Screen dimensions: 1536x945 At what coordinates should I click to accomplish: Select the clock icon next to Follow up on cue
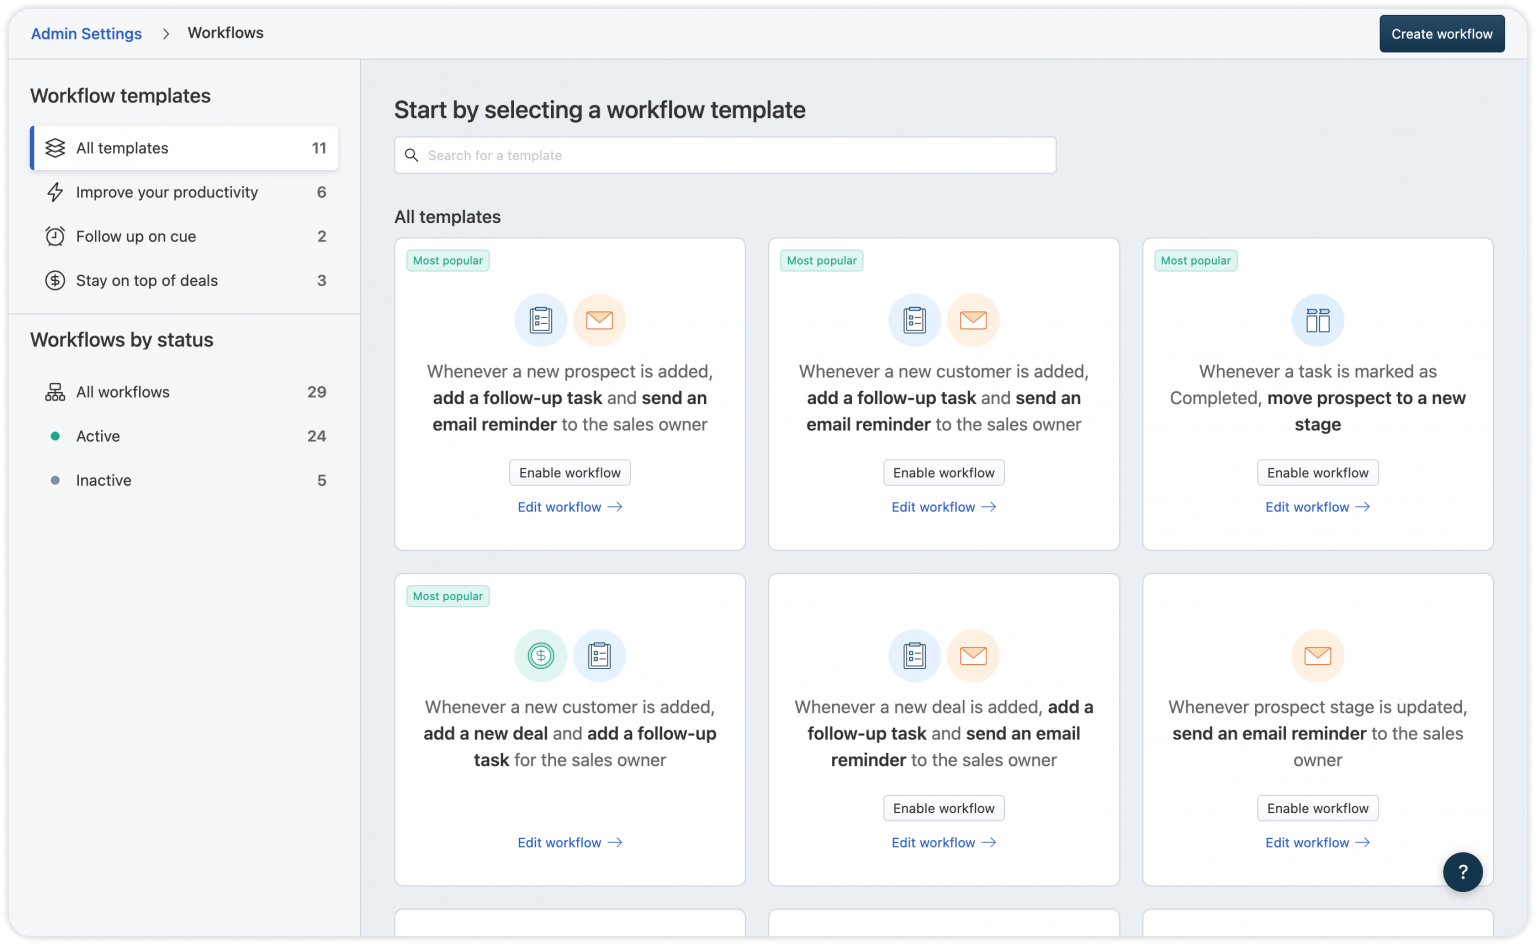coord(56,236)
